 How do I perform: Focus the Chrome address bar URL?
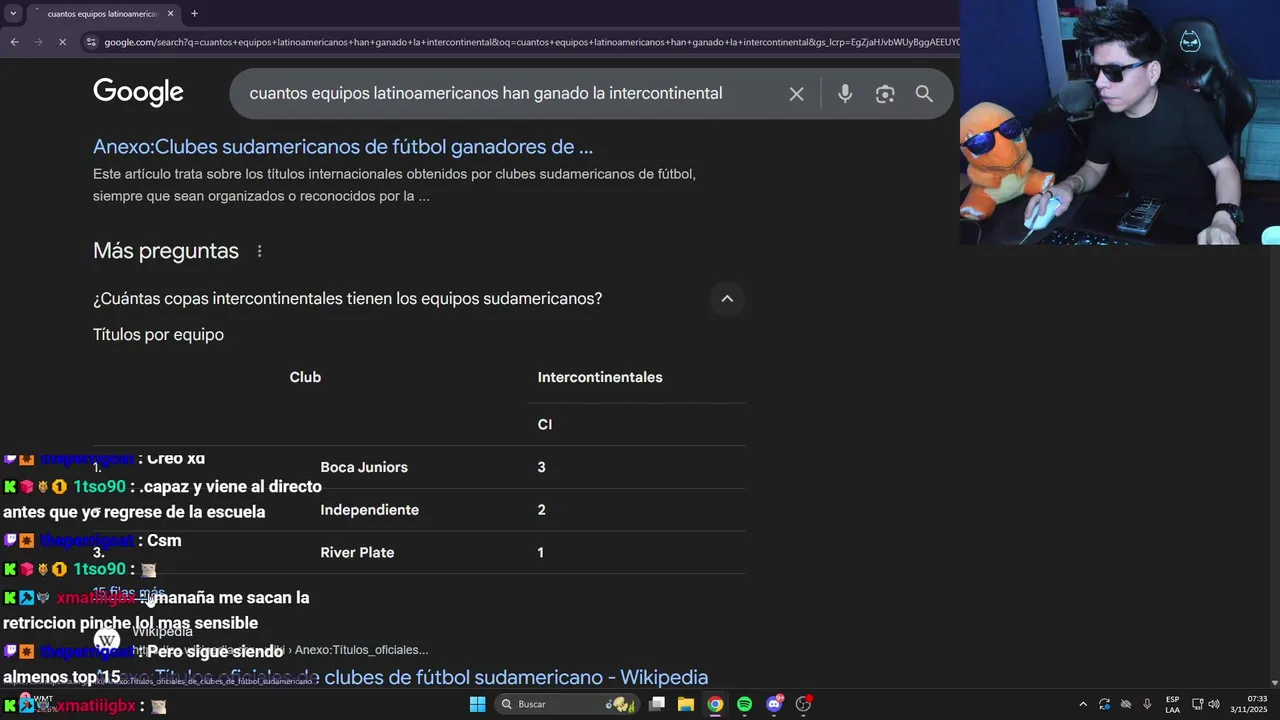tap(530, 42)
